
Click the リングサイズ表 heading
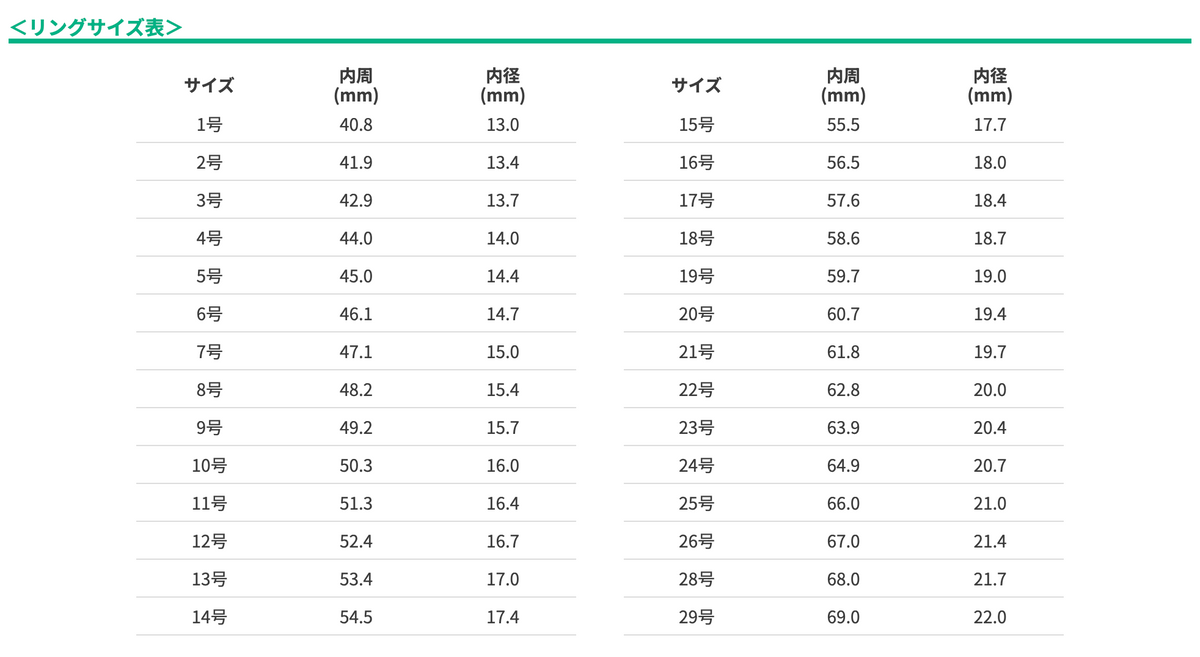tap(95, 27)
